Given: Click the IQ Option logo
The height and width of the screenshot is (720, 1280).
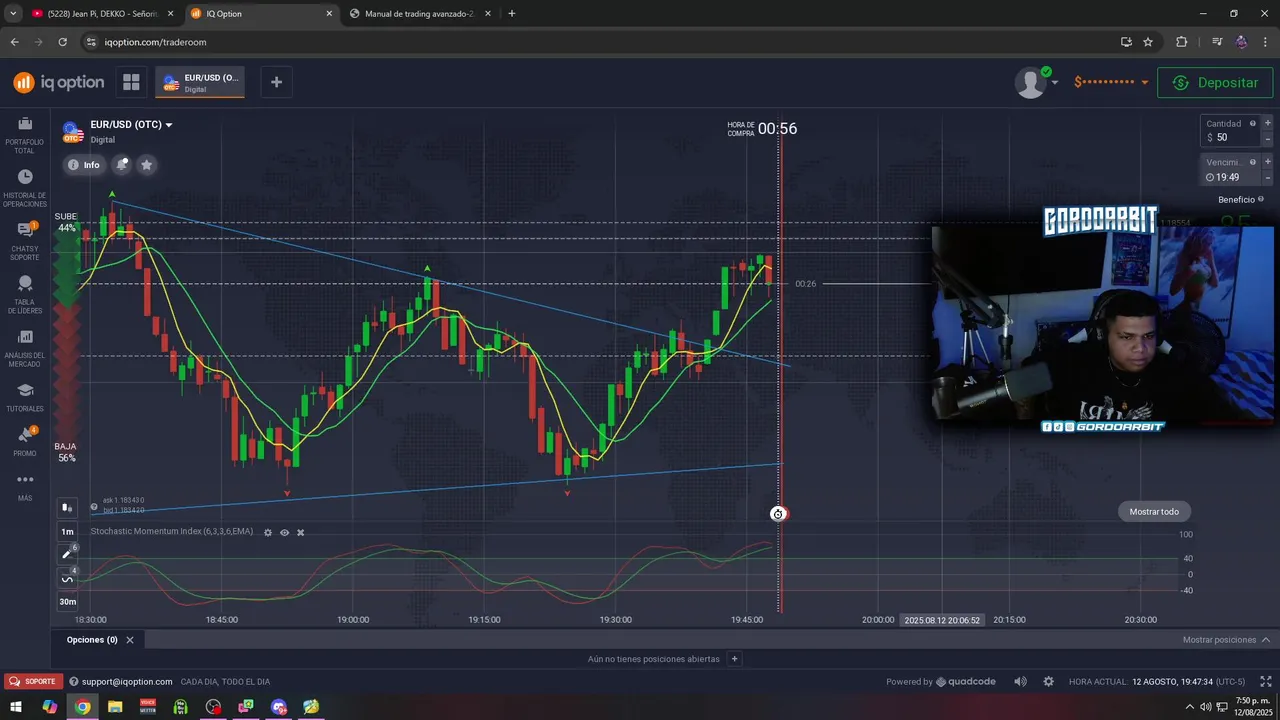Looking at the screenshot, I should click(58, 82).
